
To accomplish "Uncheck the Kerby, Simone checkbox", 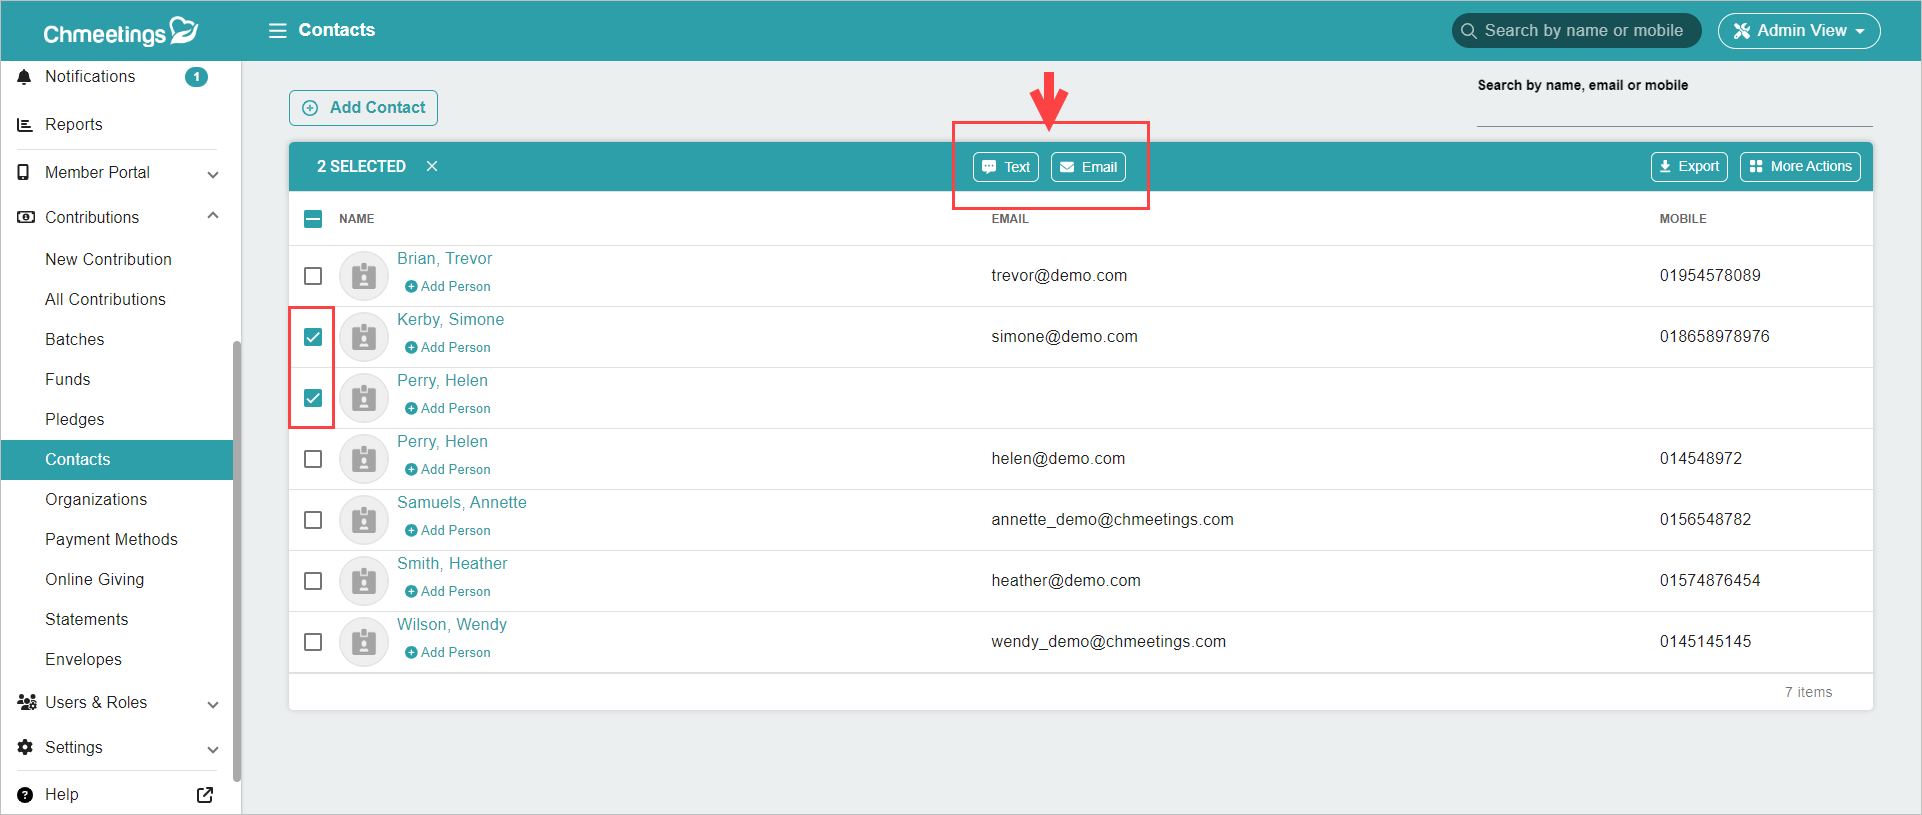I will tap(313, 337).
